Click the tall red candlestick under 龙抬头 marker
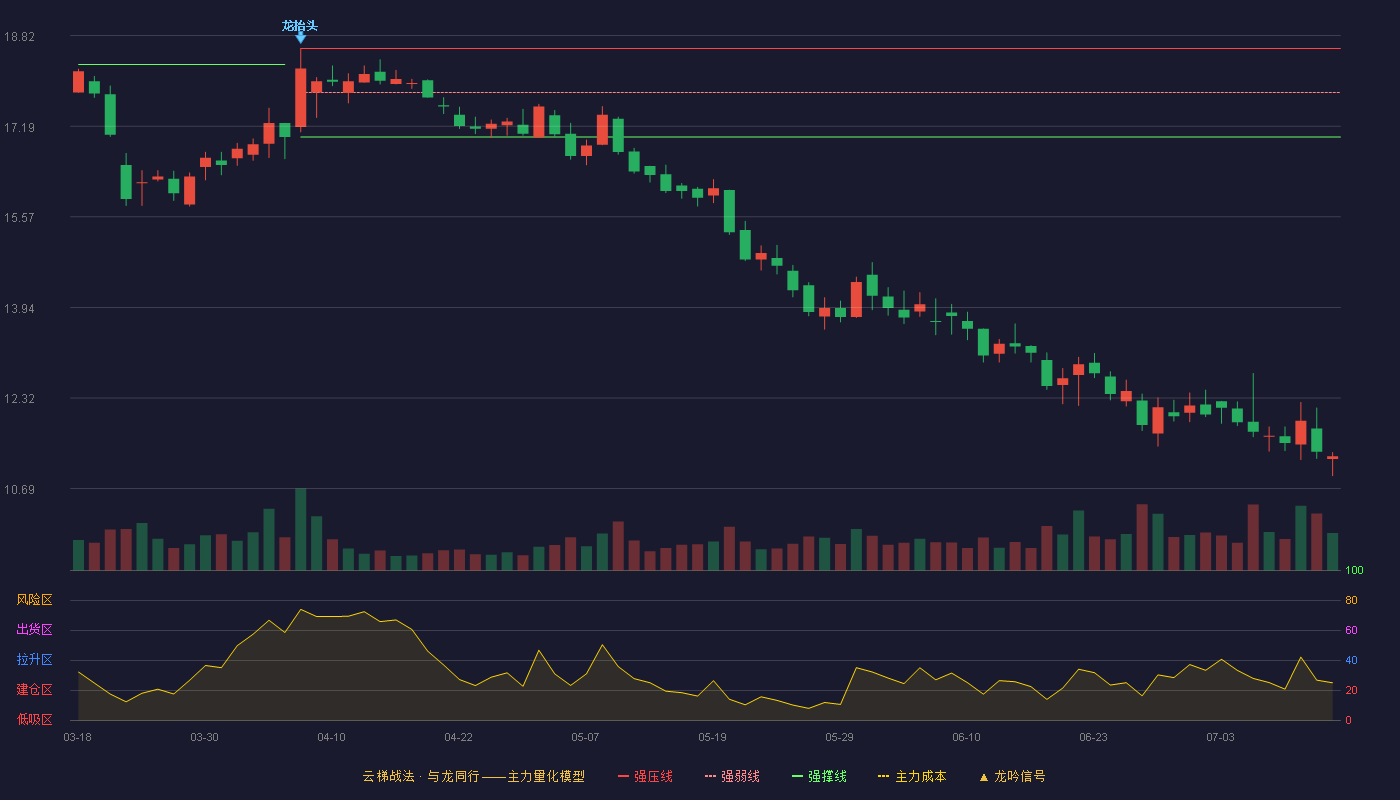 [x=300, y=97]
